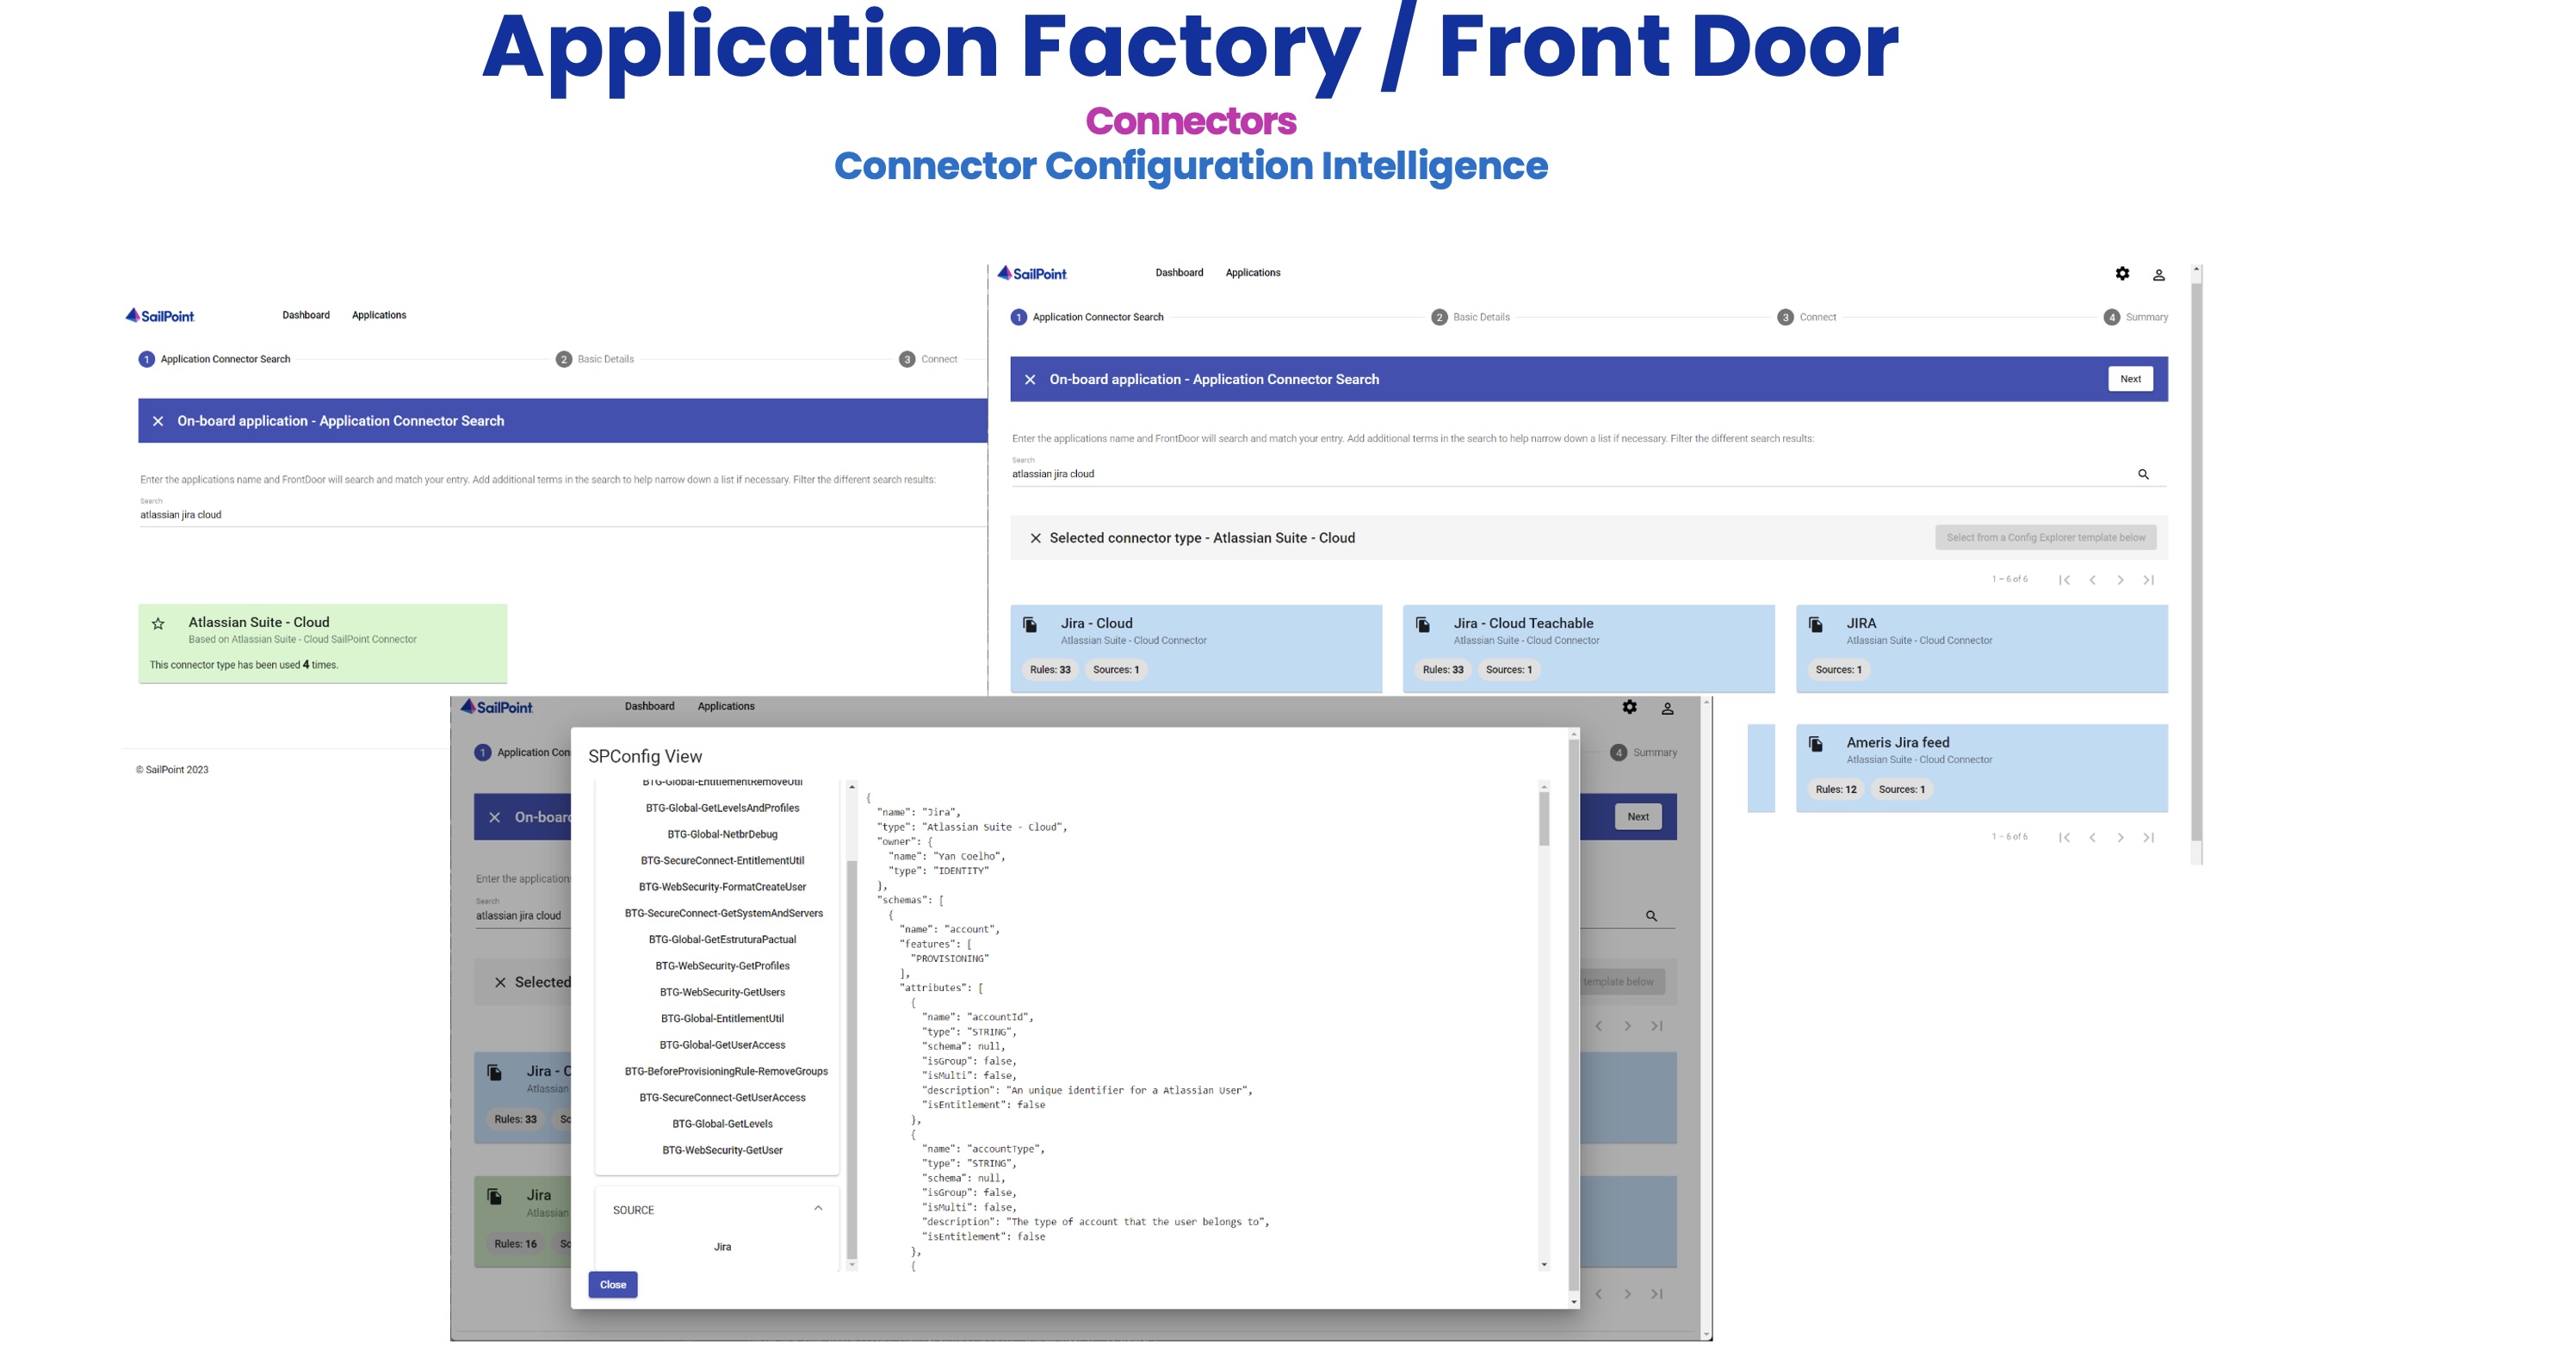This screenshot has width=2576, height=1357.
Task: Open Dashboard menu in the left SailPoint window
Action: (306, 316)
